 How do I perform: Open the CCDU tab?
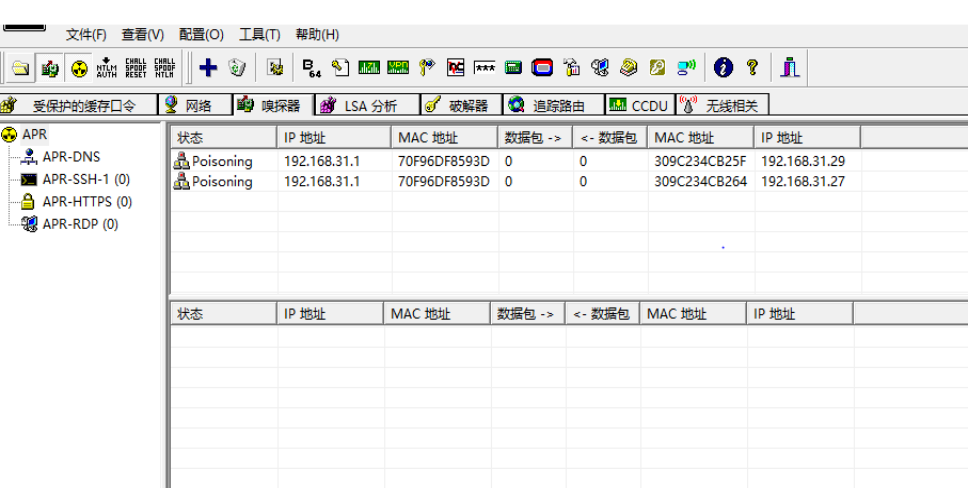point(640,105)
